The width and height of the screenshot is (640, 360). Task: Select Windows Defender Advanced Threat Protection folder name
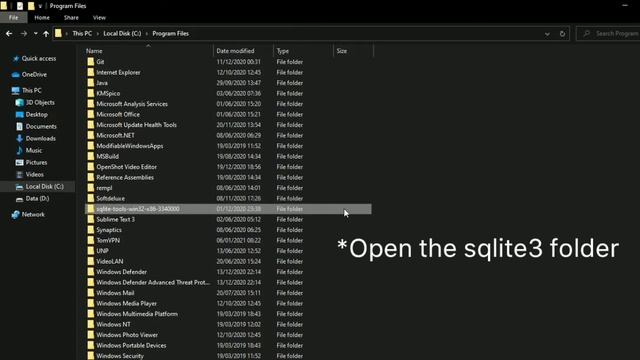153,282
